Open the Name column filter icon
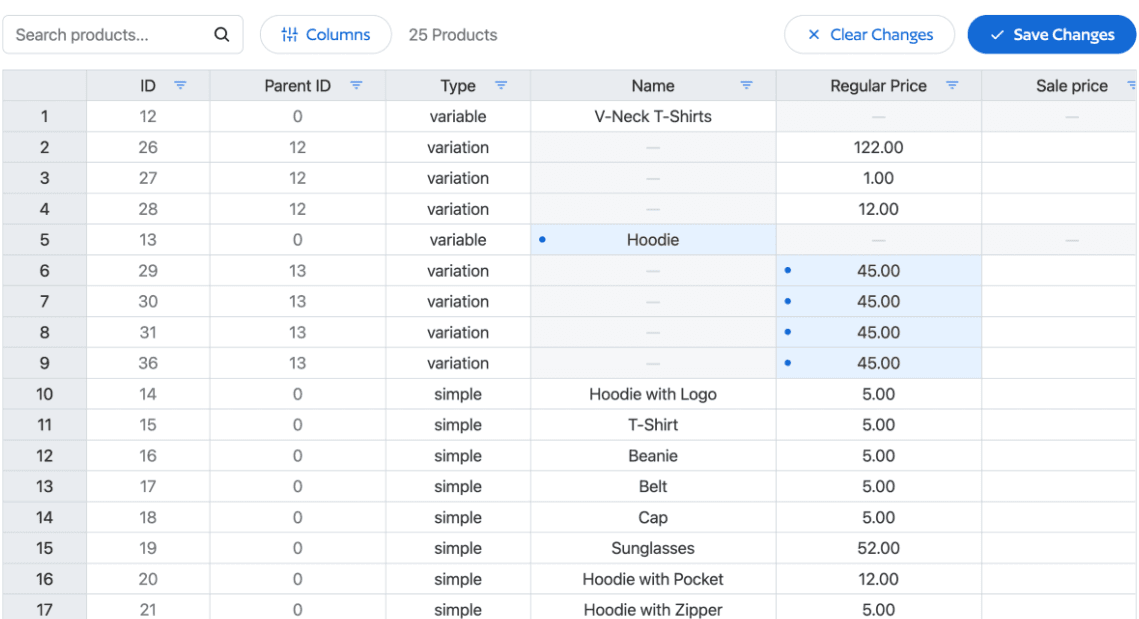1139x619 pixels. click(746, 86)
